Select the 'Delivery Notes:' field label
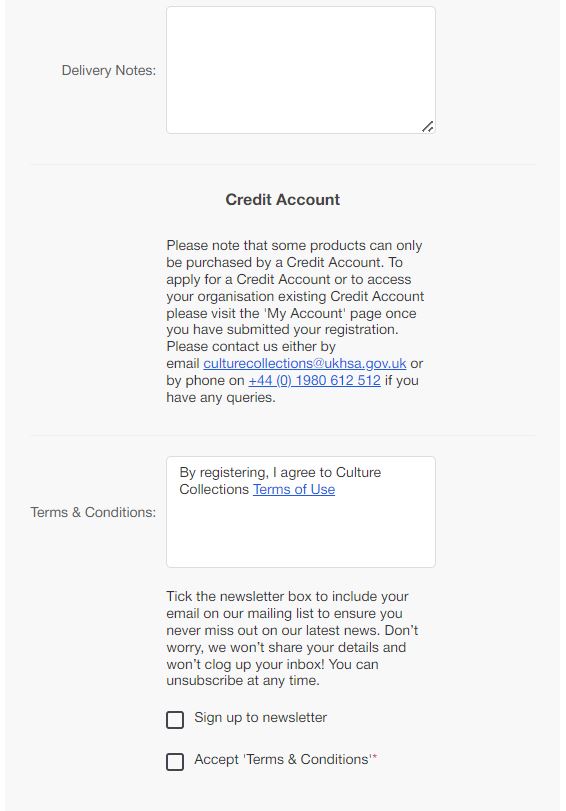The height and width of the screenshot is (811, 566). click(x=109, y=70)
